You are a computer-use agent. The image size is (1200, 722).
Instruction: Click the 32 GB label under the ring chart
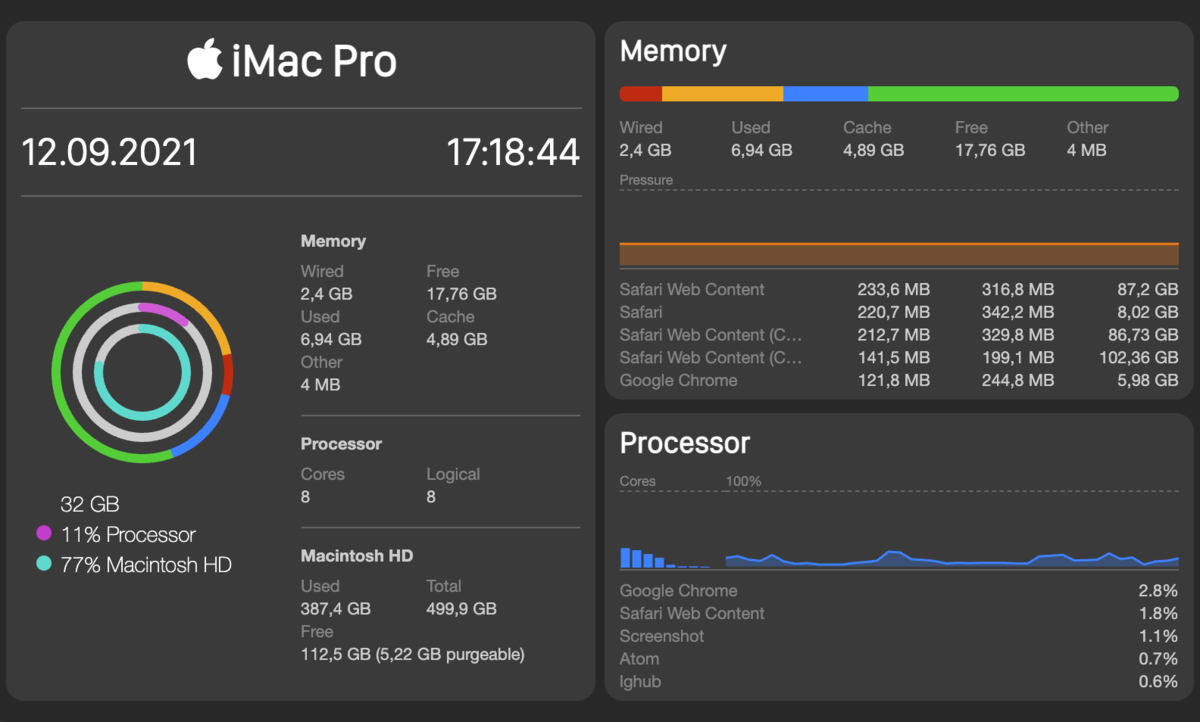tap(89, 504)
